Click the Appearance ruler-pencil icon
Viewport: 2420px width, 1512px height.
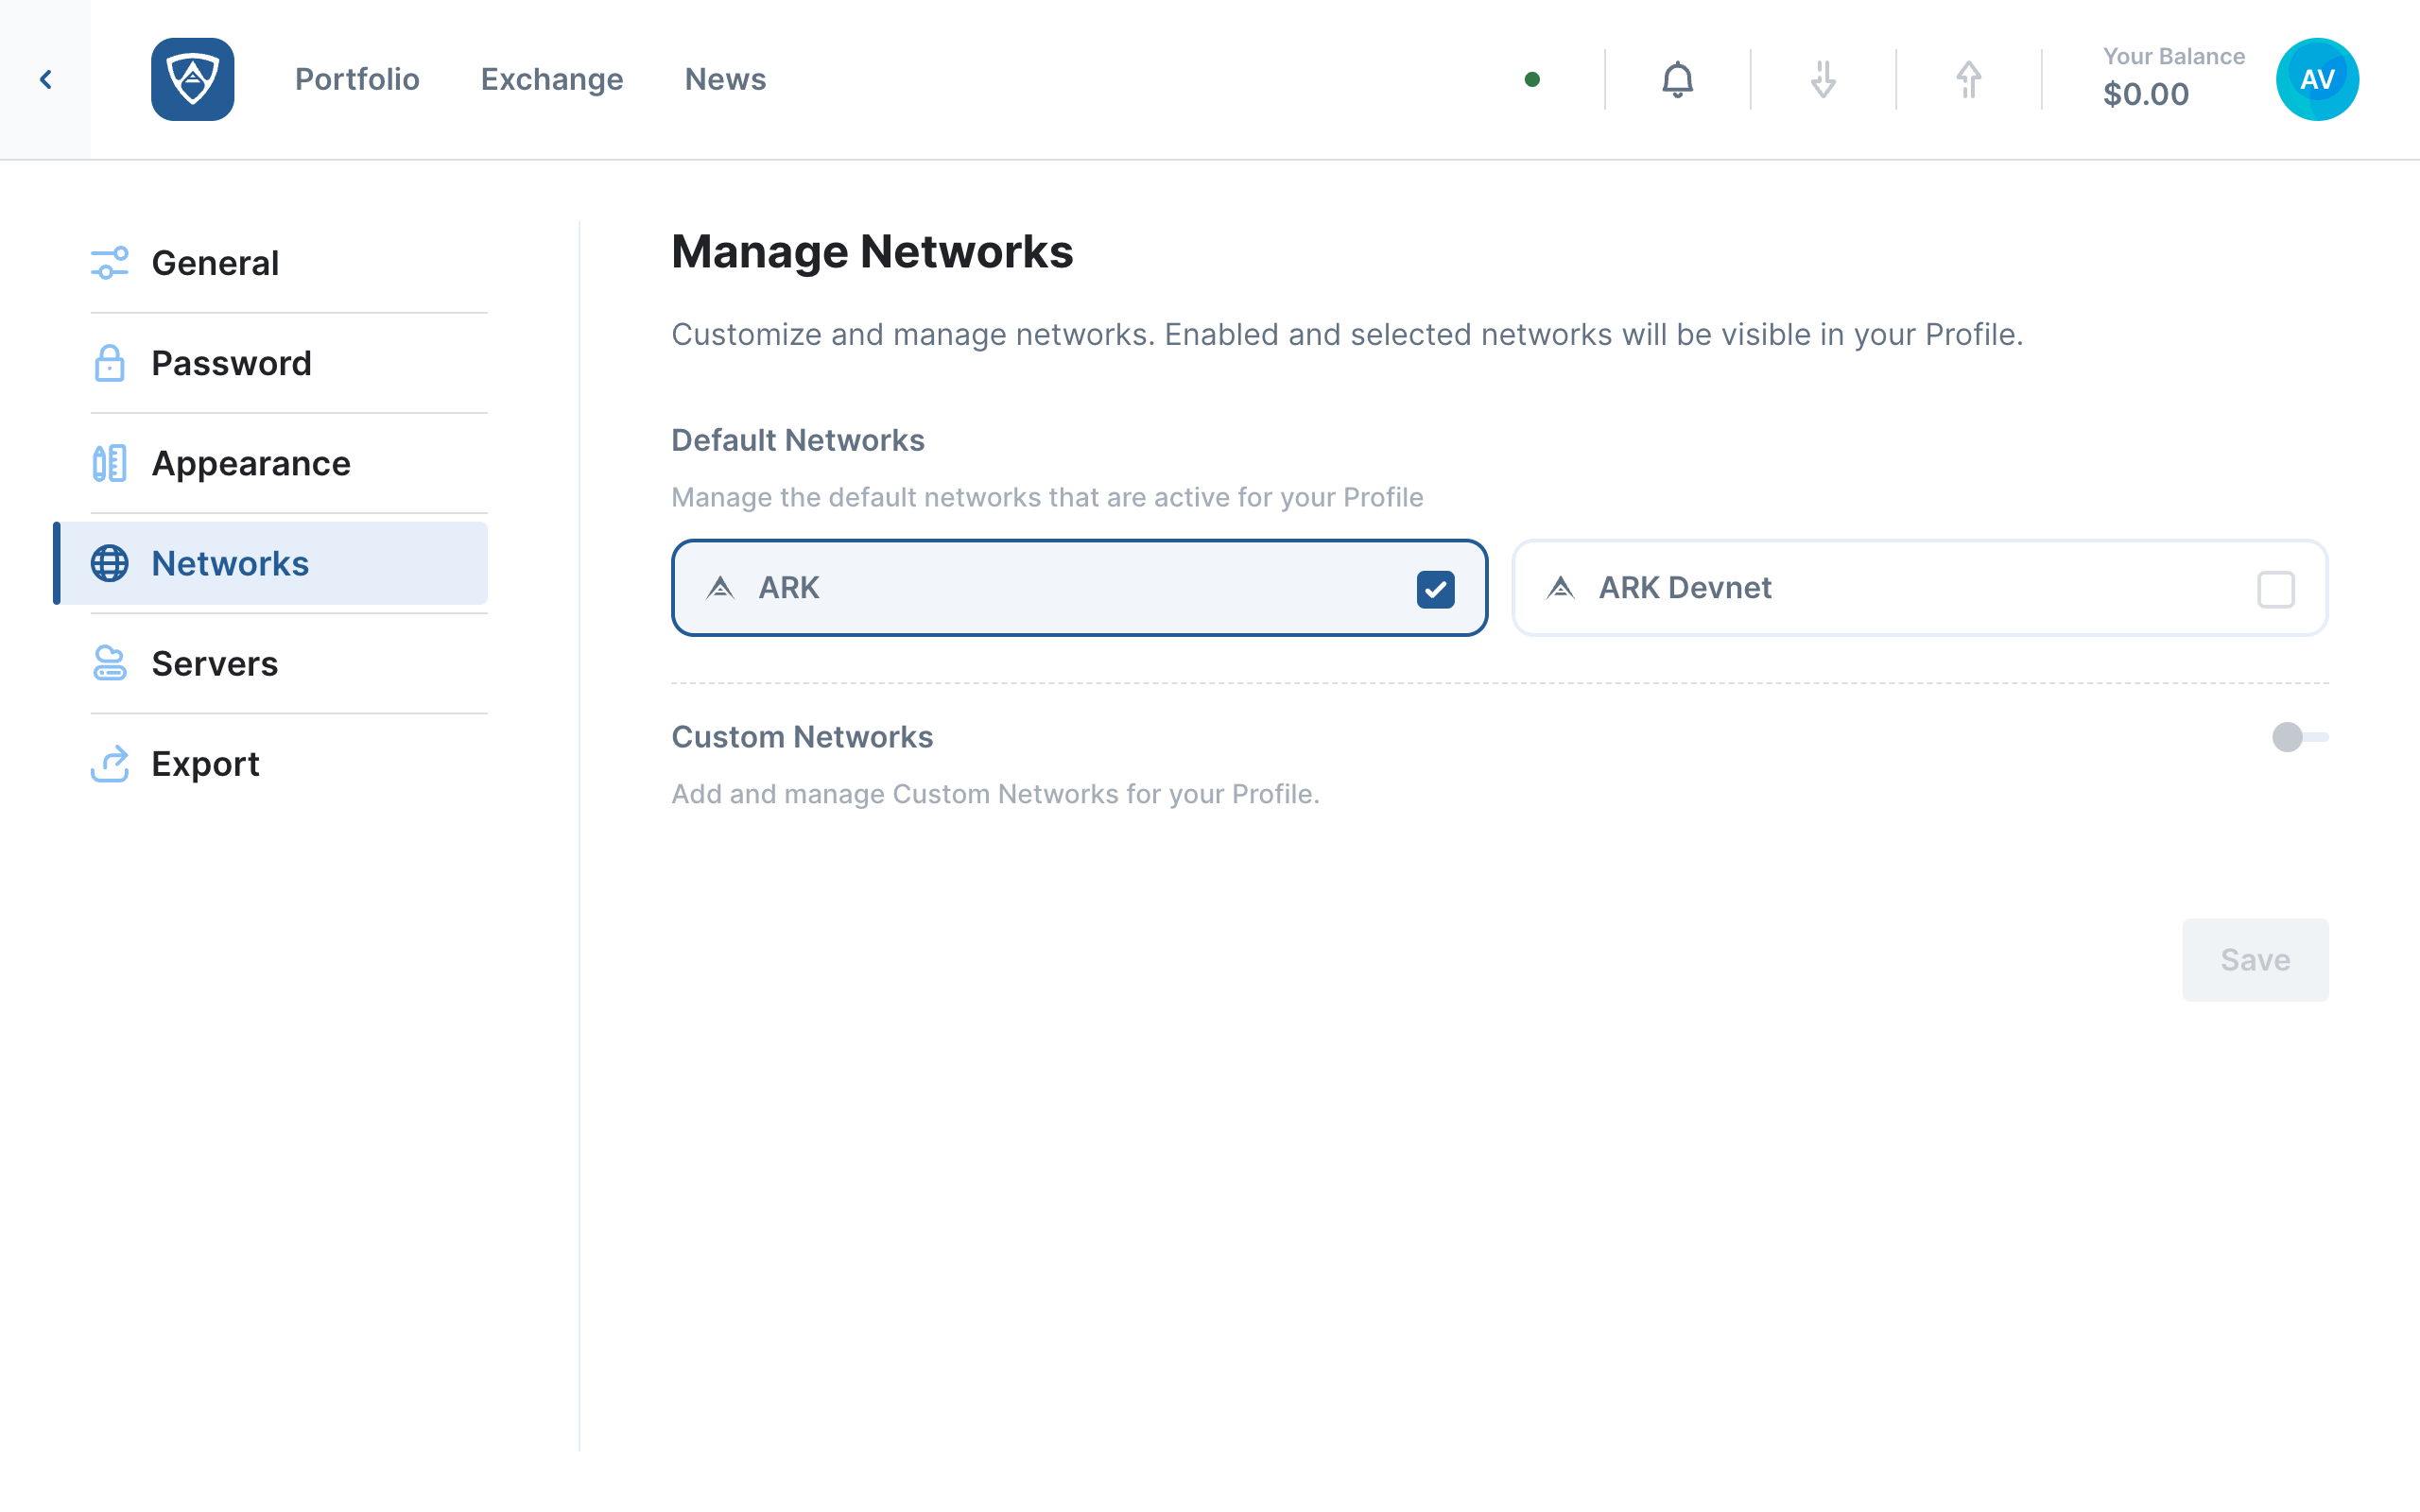pyautogui.click(x=109, y=463)
